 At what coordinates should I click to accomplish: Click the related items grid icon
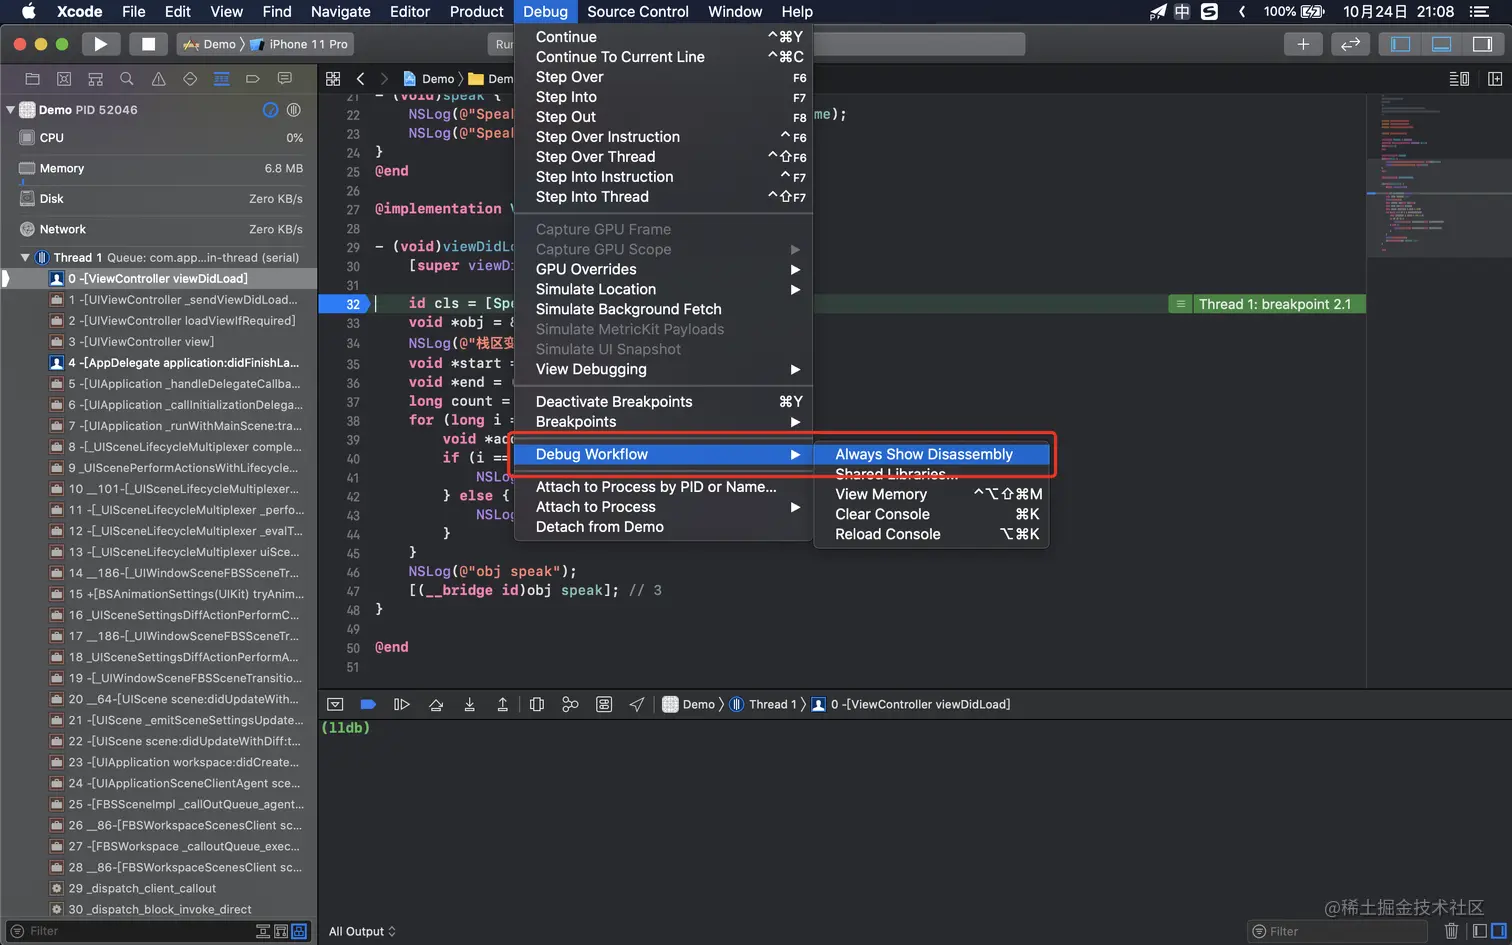pos(333,79)
